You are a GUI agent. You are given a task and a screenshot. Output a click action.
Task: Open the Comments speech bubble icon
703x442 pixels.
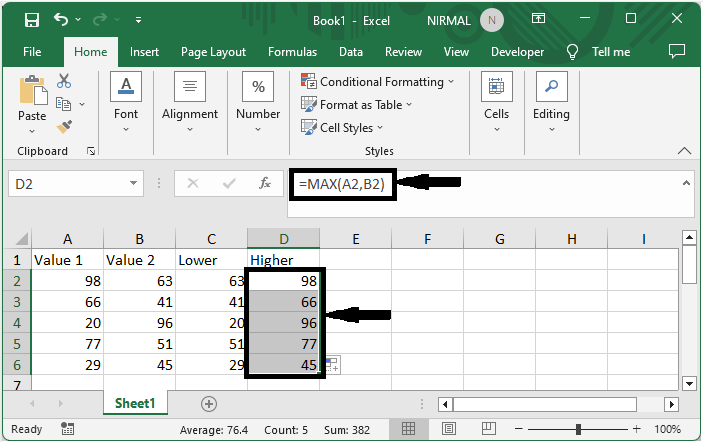677,51
